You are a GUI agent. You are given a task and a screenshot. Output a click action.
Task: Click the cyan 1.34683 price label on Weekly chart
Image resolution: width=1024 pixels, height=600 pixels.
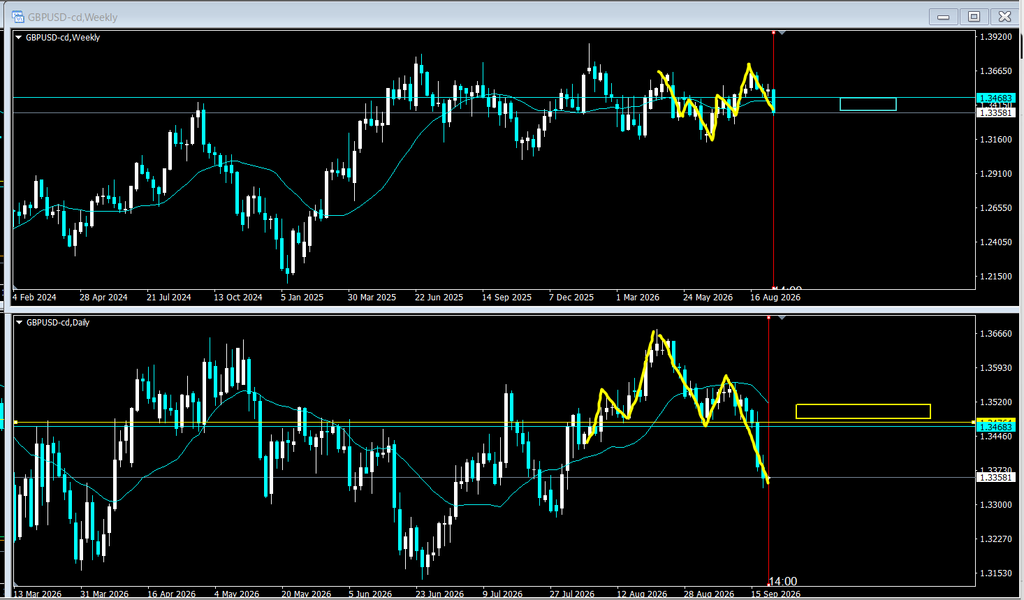[996, 99]
